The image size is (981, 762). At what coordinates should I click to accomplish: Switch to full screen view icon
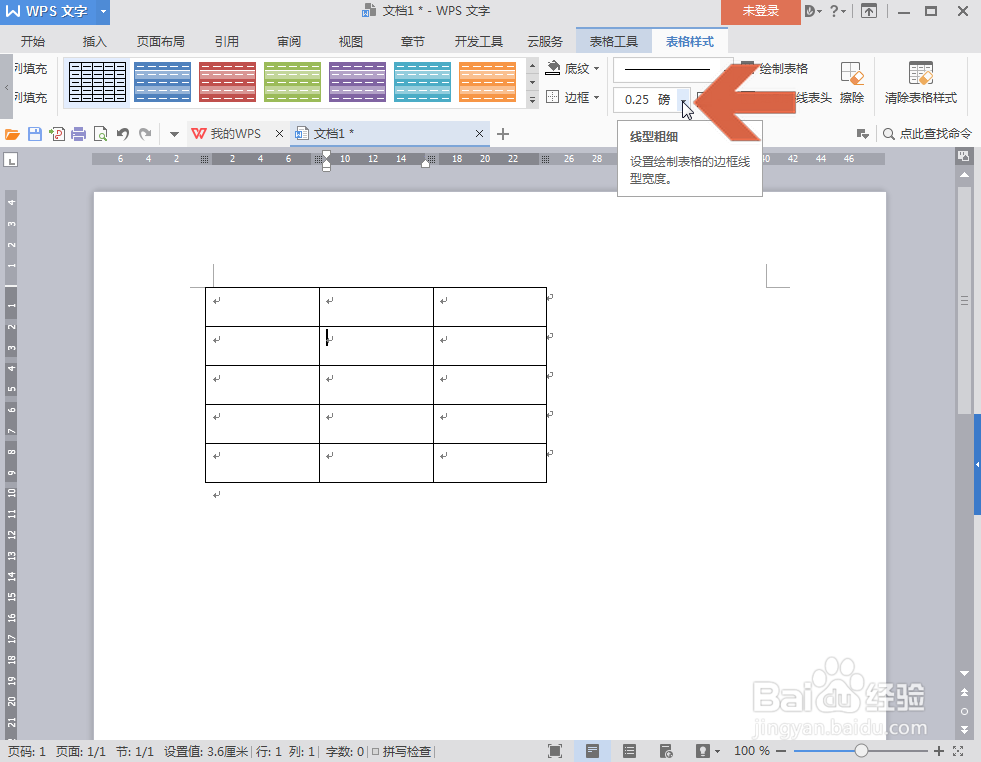(554, 751)
